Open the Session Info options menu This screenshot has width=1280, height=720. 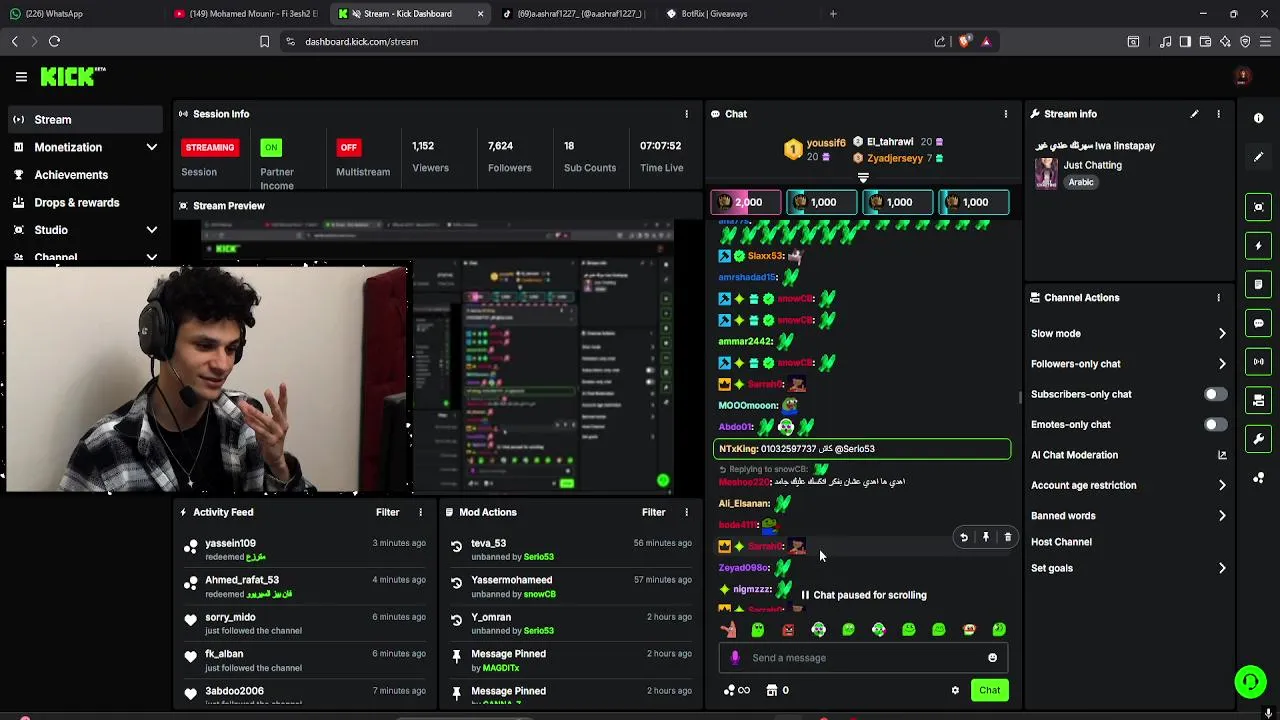pos(686,114)
